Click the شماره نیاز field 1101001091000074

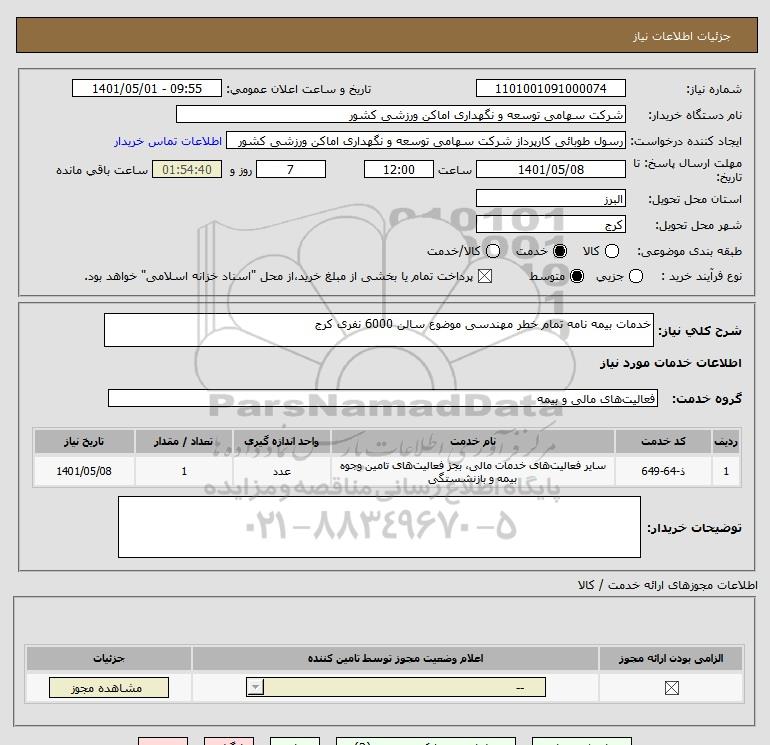click(x=550, y=88)
